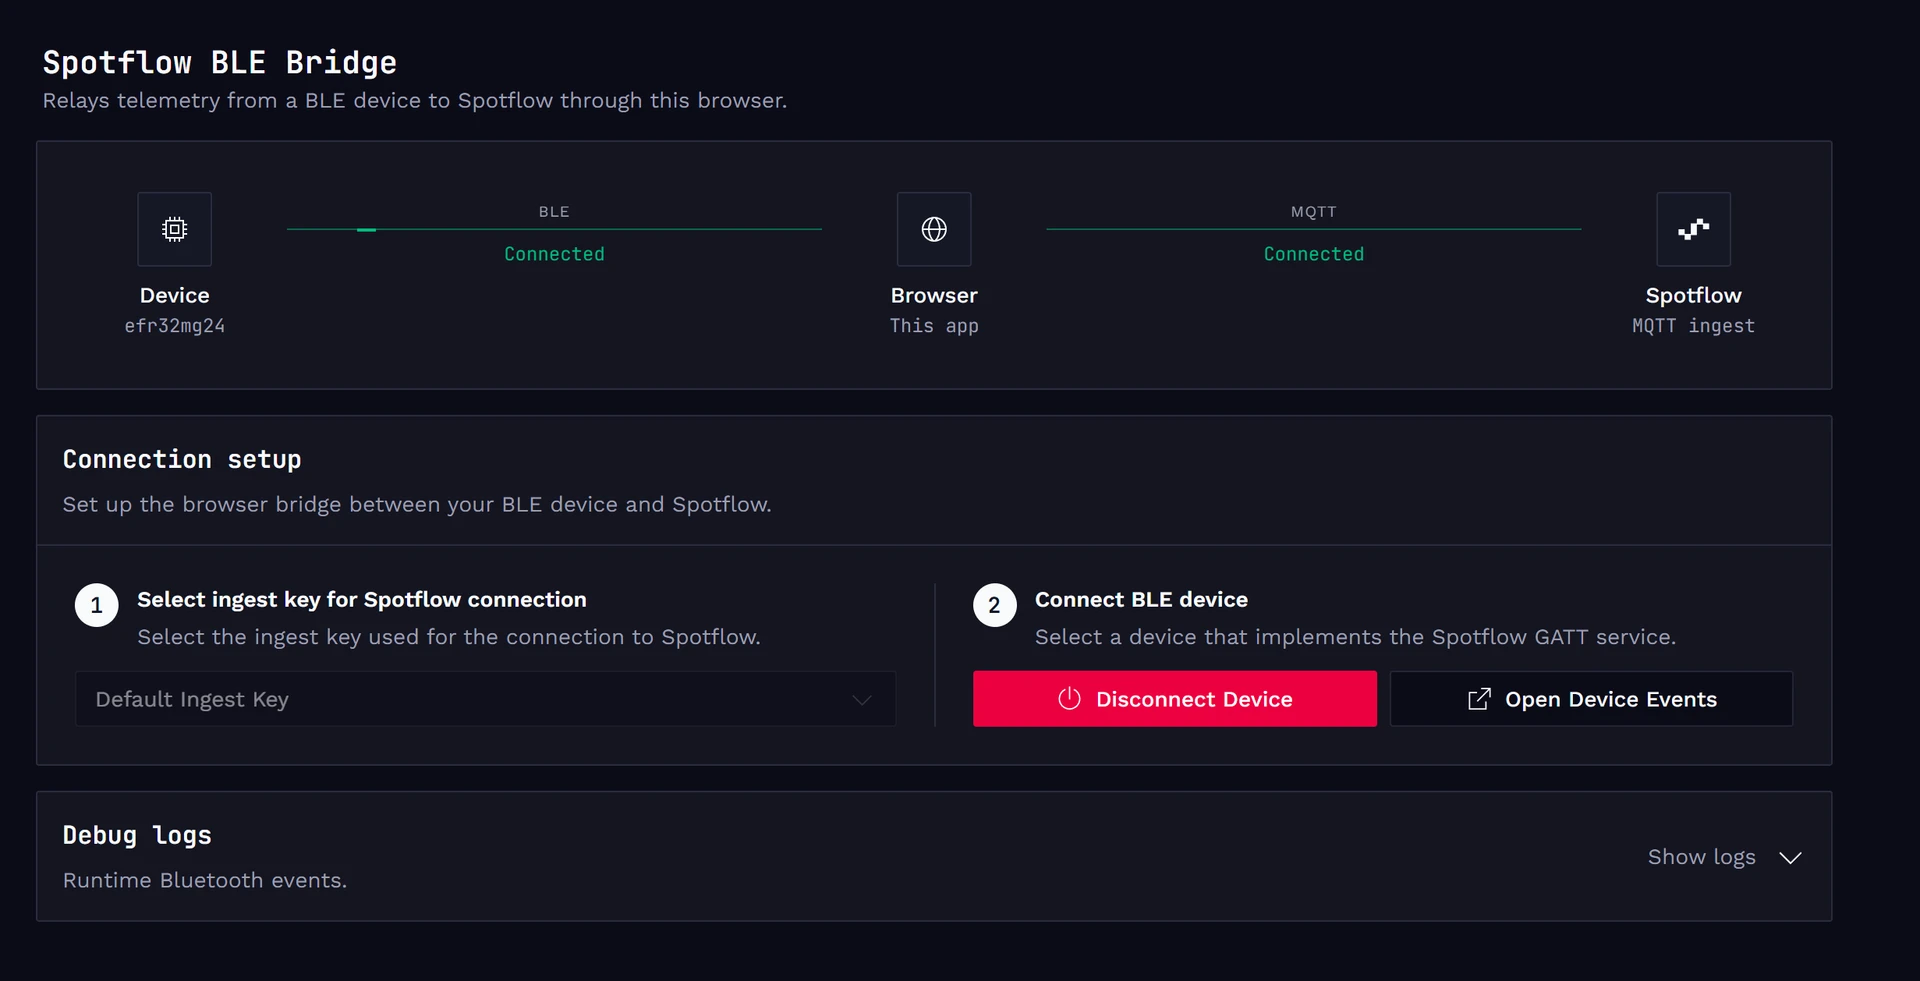Click the 'This app' browser caption
The image size is (1920, 981).
[934, 326]
